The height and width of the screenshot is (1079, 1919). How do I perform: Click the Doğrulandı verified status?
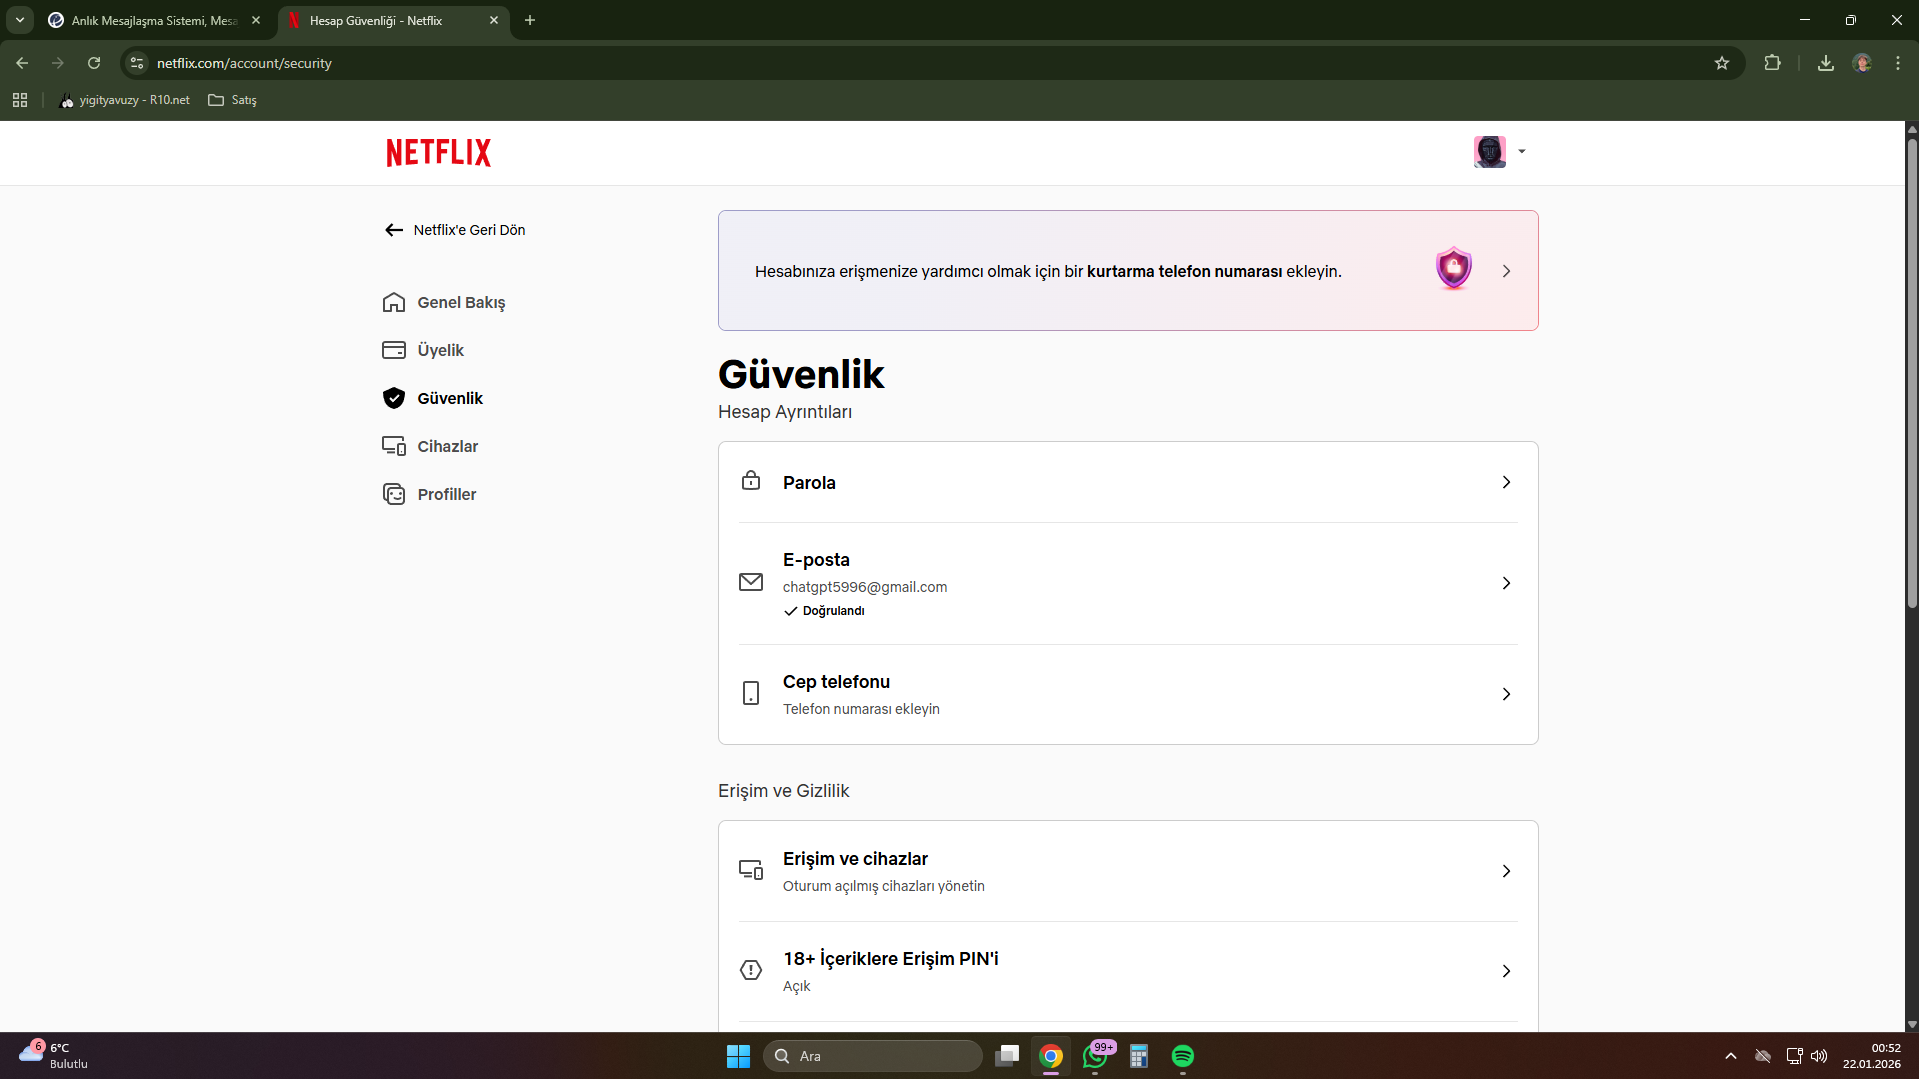(825, 611)
